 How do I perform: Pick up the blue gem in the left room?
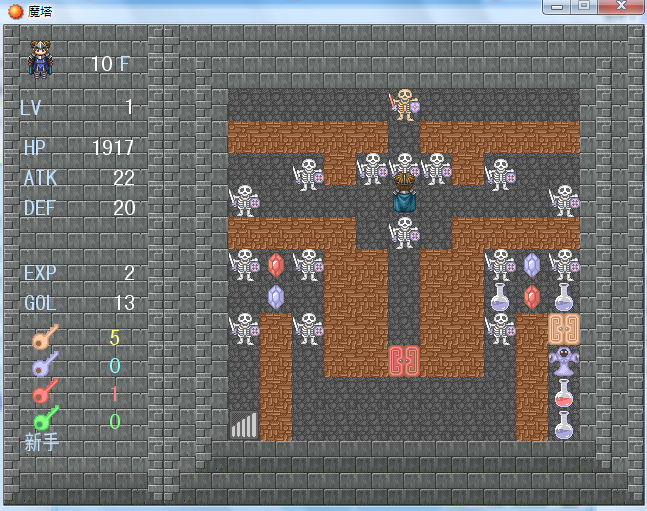click(x=276, y=297)
